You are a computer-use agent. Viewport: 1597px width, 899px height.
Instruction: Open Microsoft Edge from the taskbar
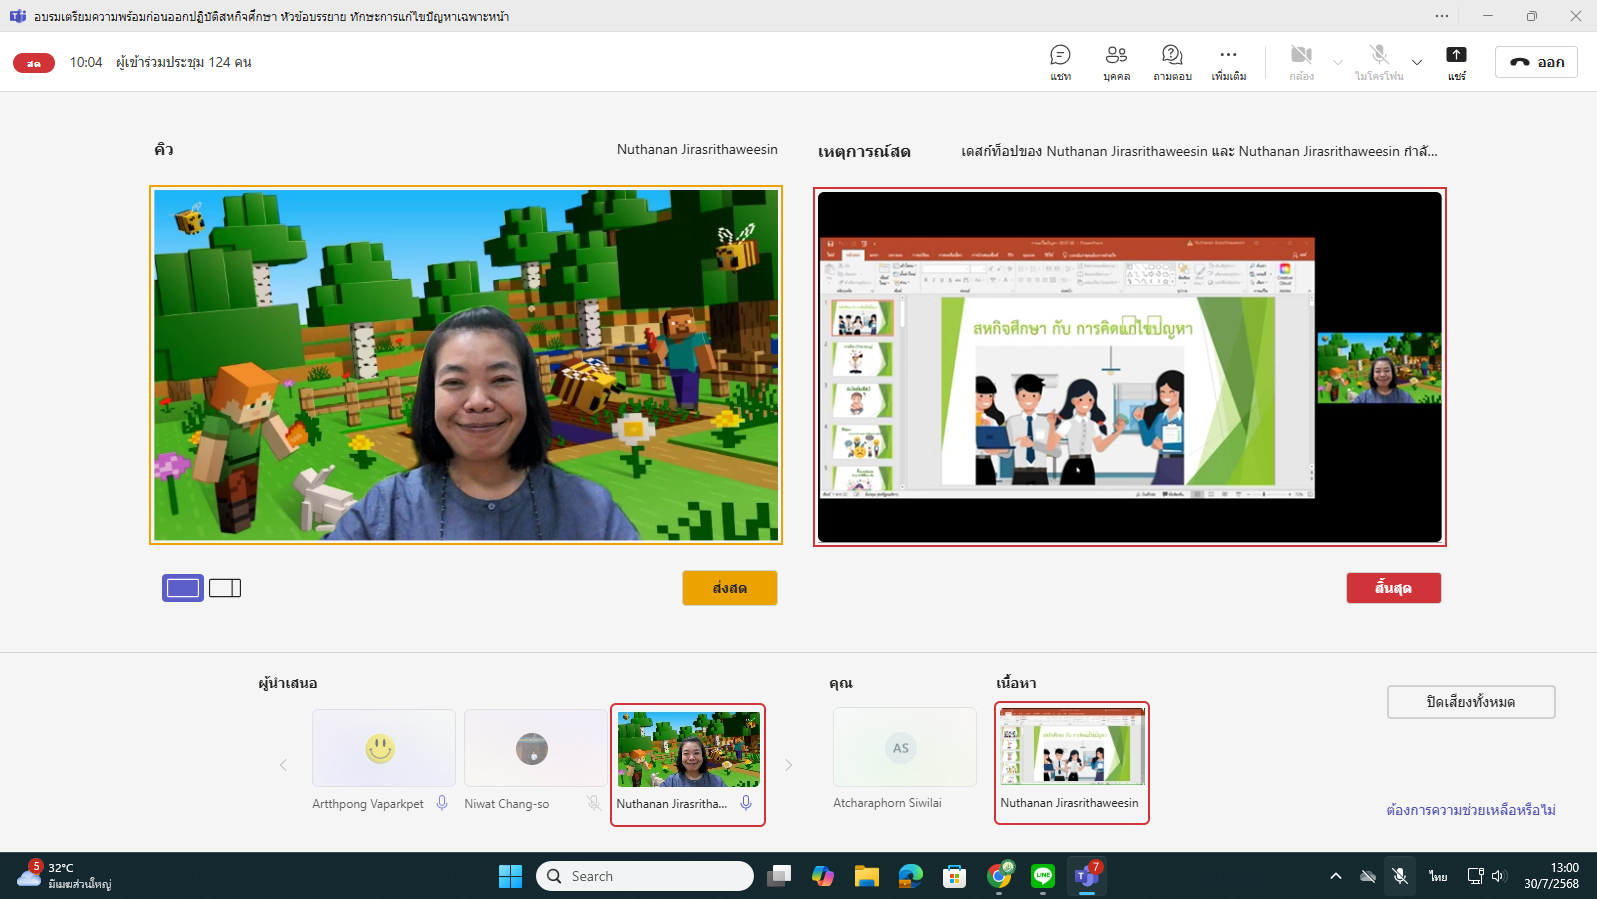[911, 876]
